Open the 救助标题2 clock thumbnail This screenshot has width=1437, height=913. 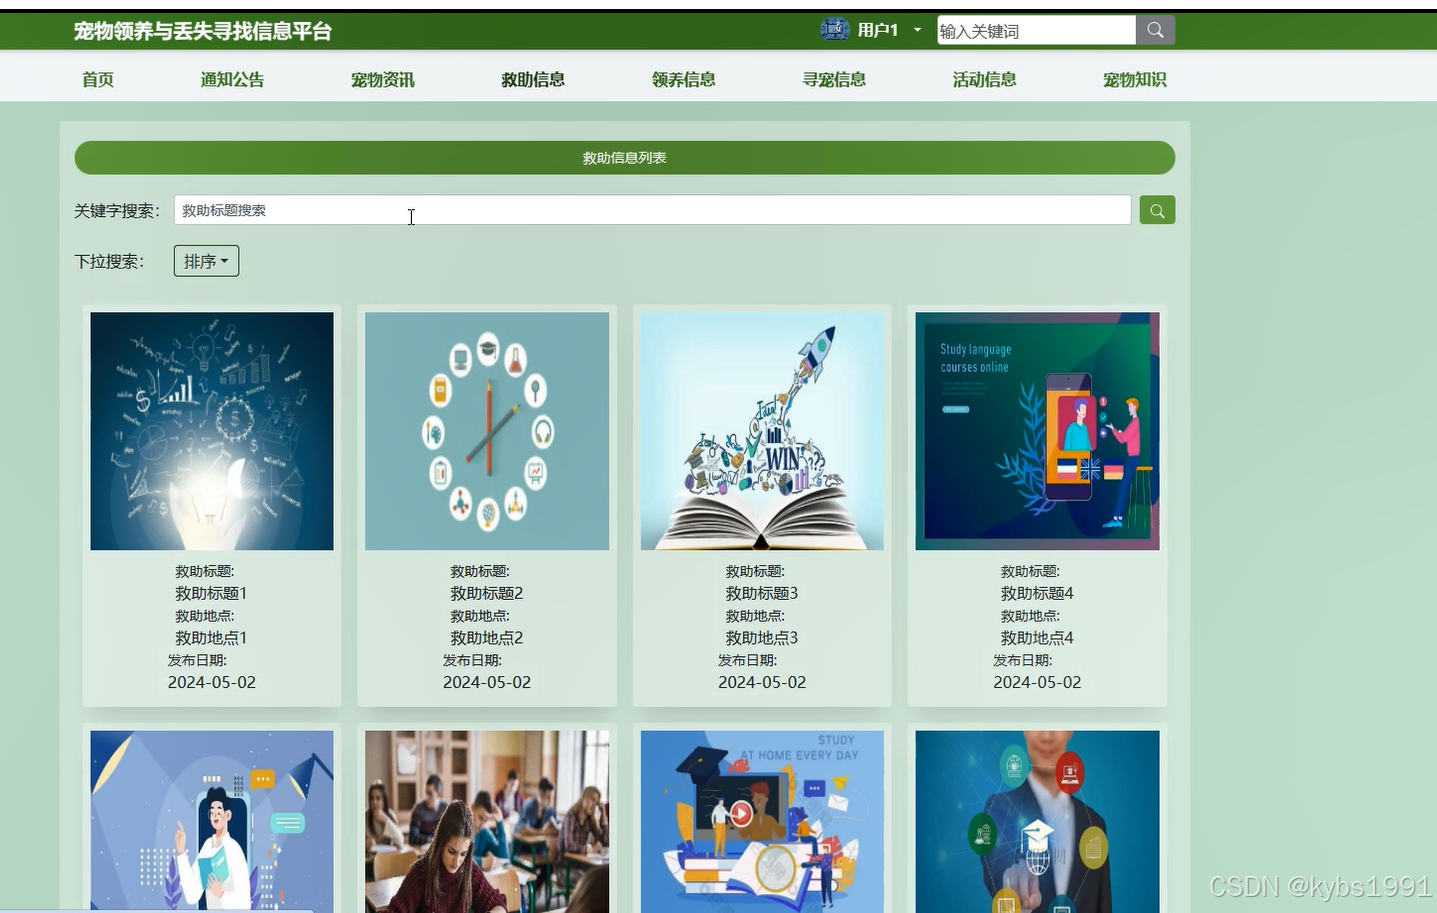(x=487, y=431)
